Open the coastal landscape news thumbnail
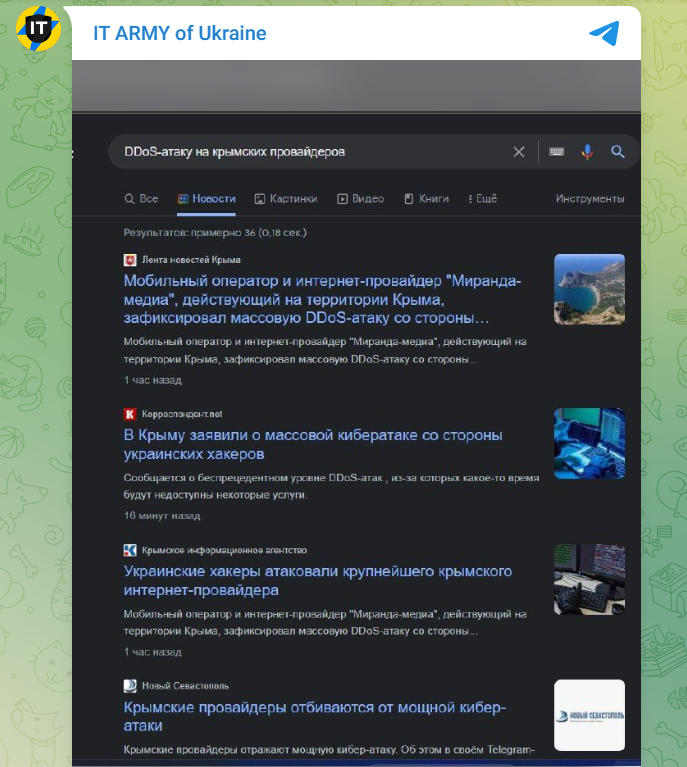687x767 pixels. 589,289
